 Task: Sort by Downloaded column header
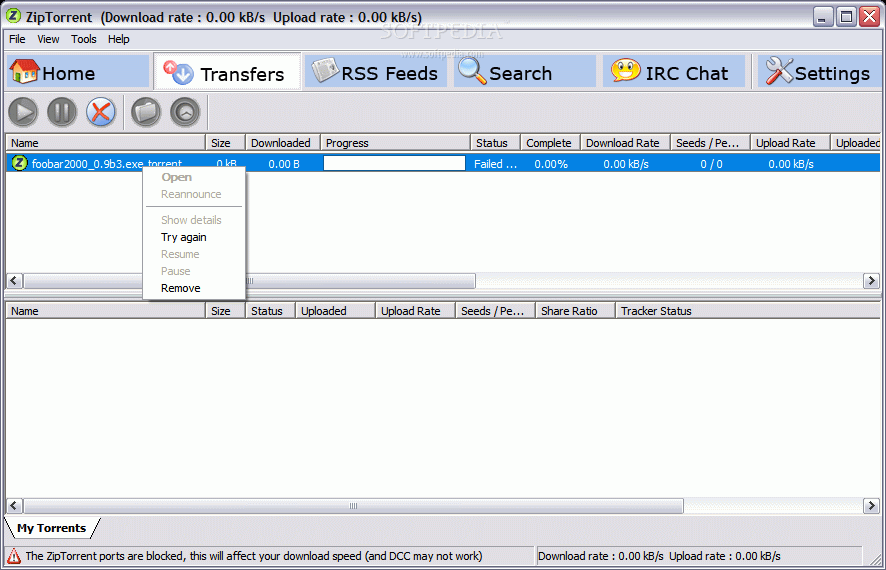(283, 143)
